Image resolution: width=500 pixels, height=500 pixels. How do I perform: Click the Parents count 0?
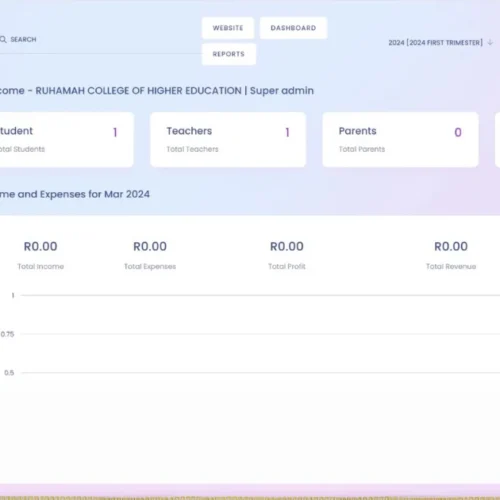click(x=458, y=132)
